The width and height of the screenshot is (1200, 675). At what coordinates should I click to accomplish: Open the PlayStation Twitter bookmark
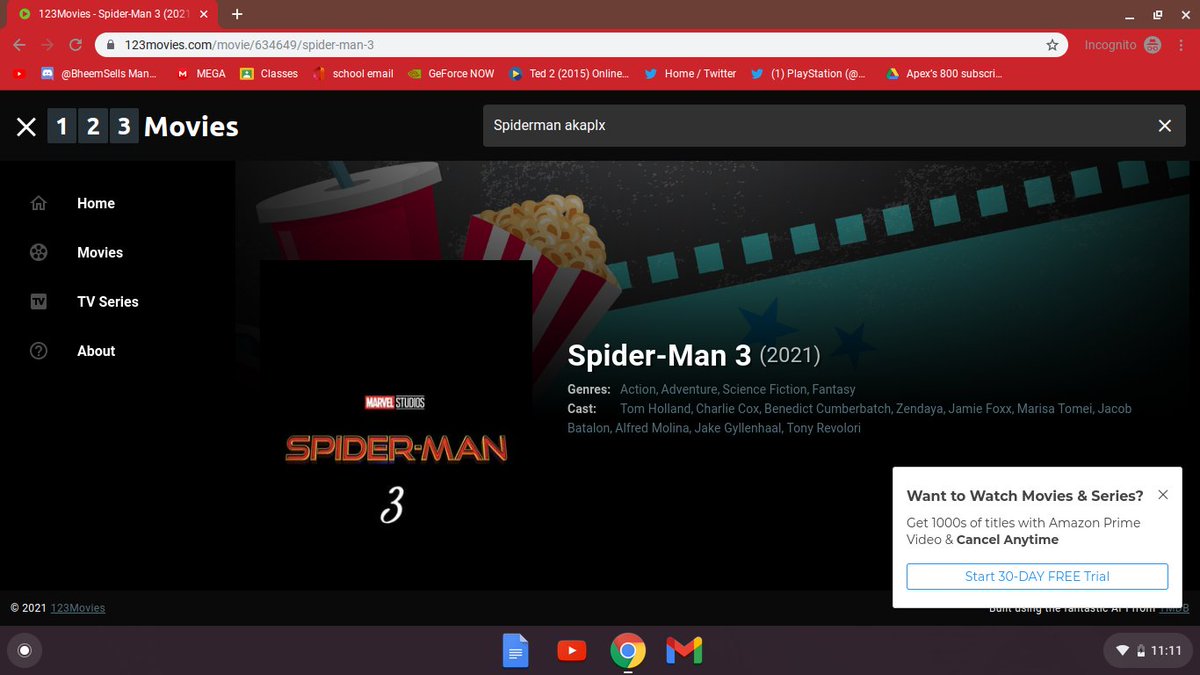[x=809, y=73]
